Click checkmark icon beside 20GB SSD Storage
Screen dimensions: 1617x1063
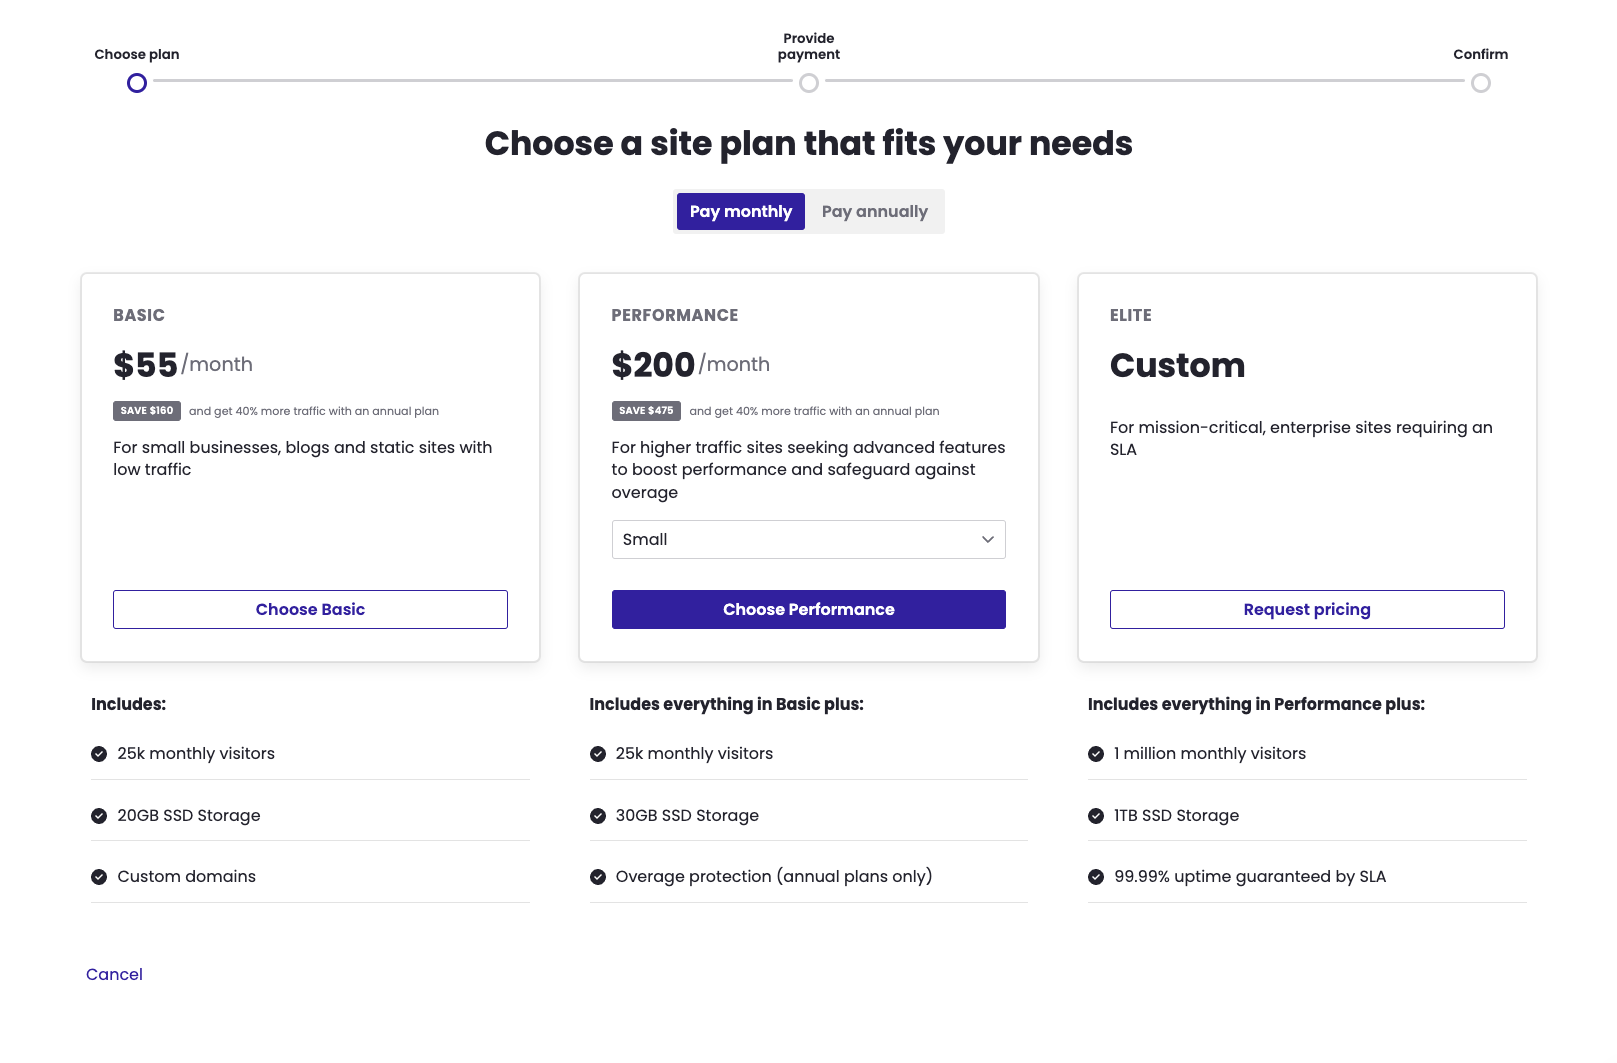[x=99, y=816]
